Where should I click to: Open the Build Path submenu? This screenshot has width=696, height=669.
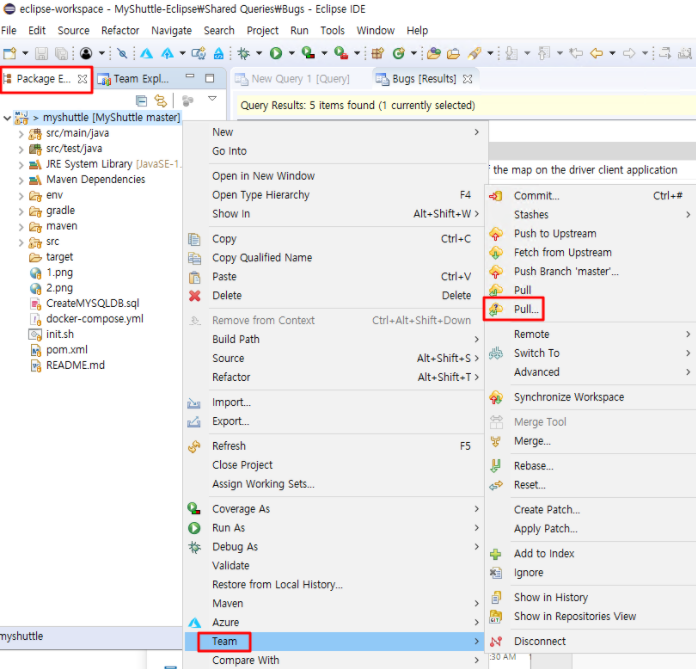(x=334, y=339)
